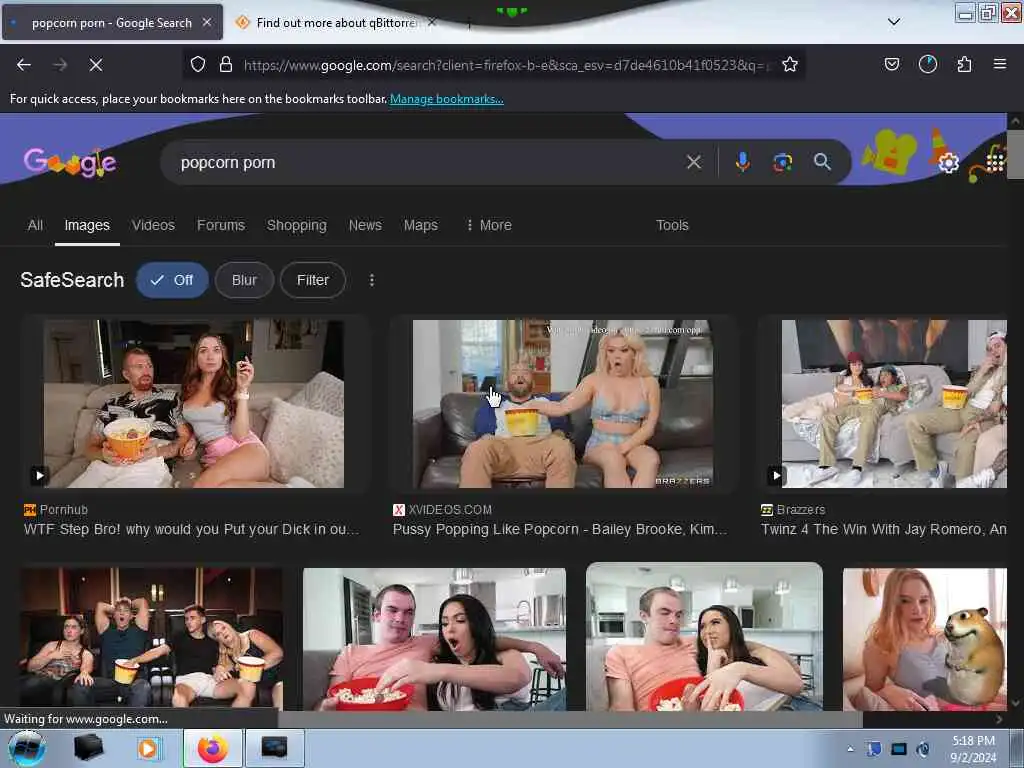
Task: Show hidden system tray icons
Action: [850, 749]
